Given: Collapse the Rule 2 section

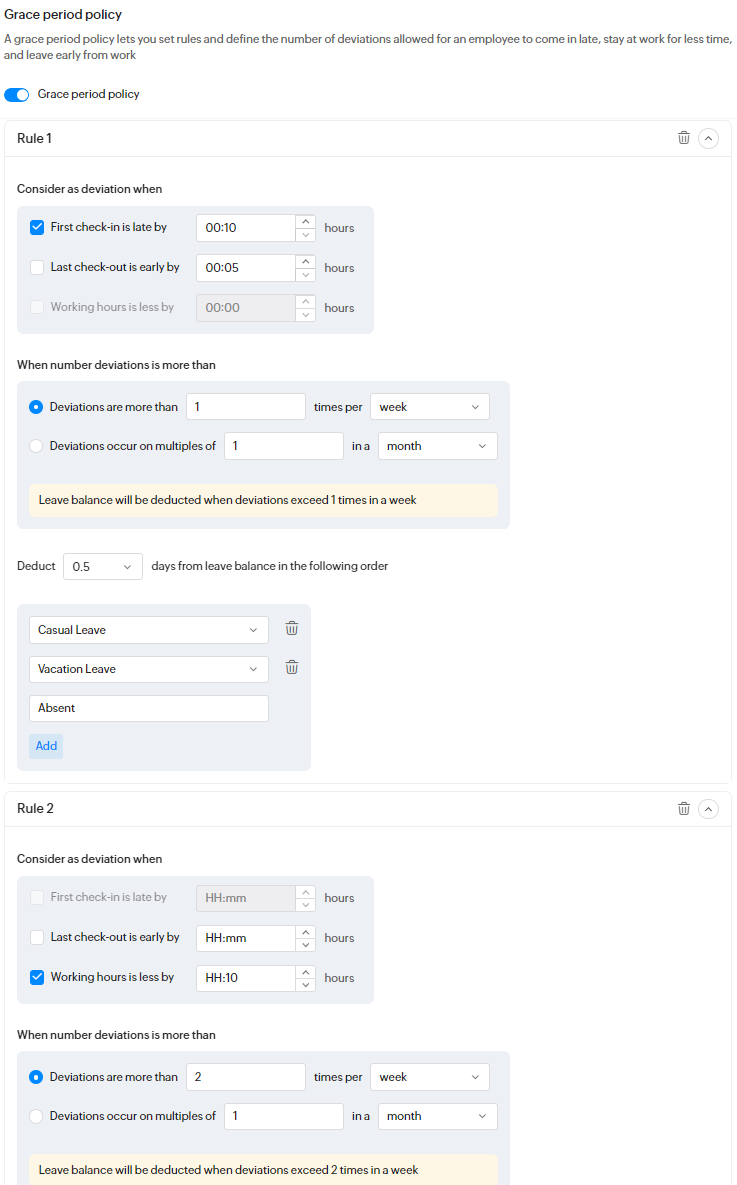Looking at the screenshot, I should (708, 808).
